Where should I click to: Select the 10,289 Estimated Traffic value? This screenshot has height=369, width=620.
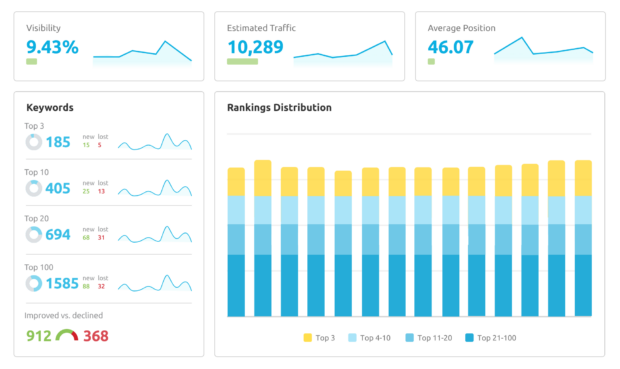coord(255,47)
